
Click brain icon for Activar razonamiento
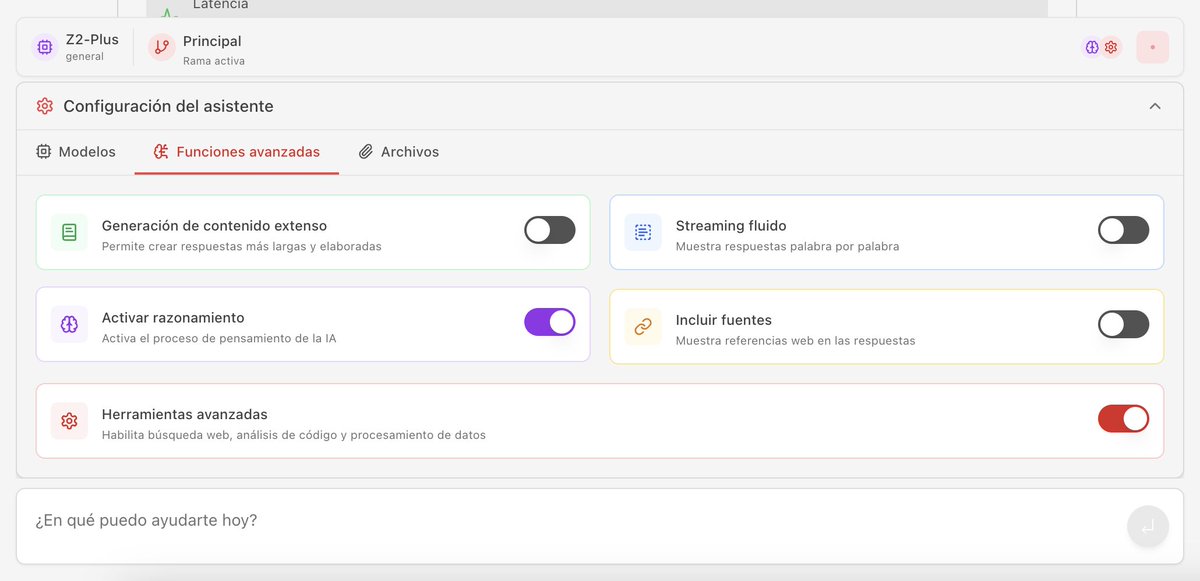click(x=69, y=324)
